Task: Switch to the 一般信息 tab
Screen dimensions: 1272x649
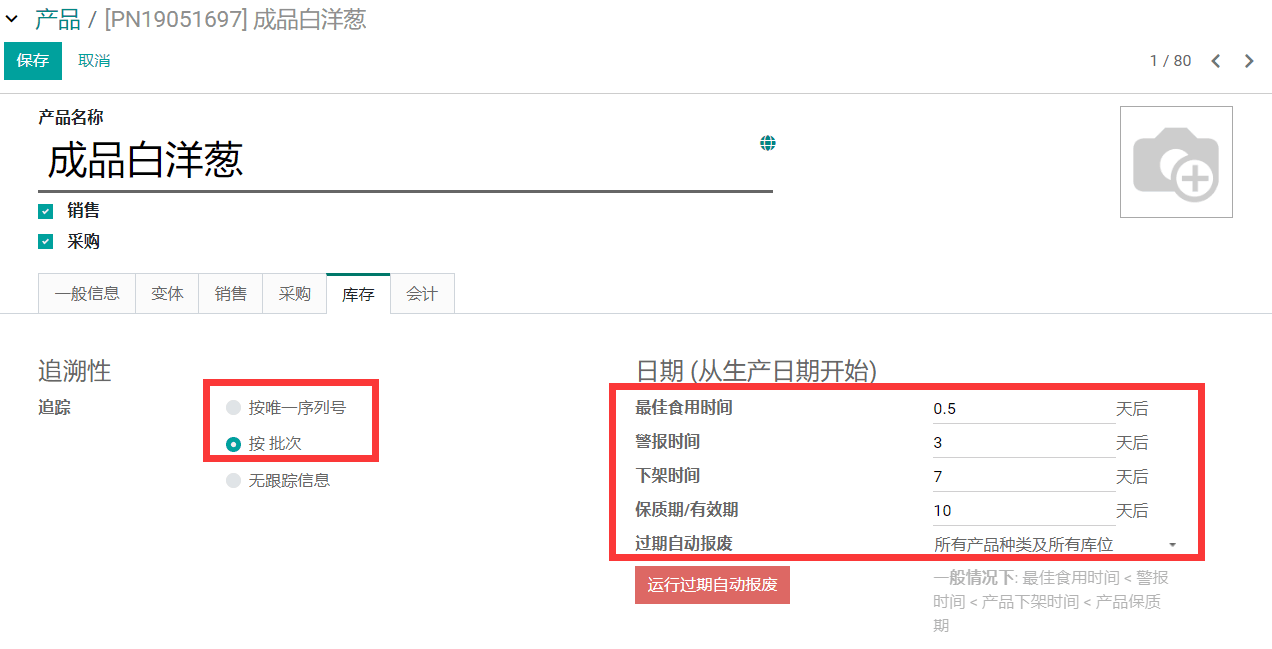Action: [x=87, y=294]
